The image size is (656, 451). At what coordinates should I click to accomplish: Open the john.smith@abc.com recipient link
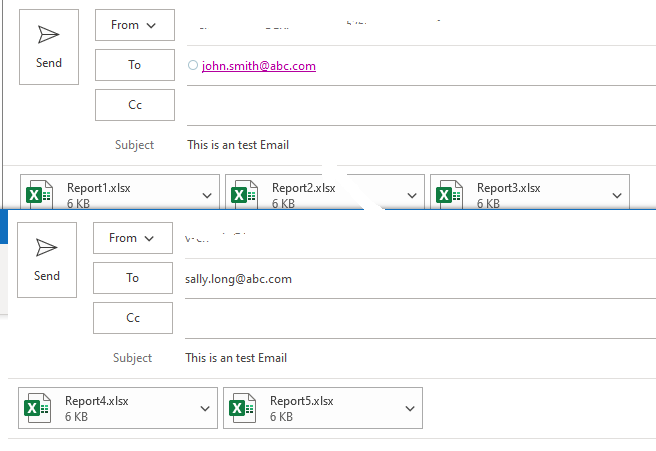pyautogui.click(x=259, y=66)
